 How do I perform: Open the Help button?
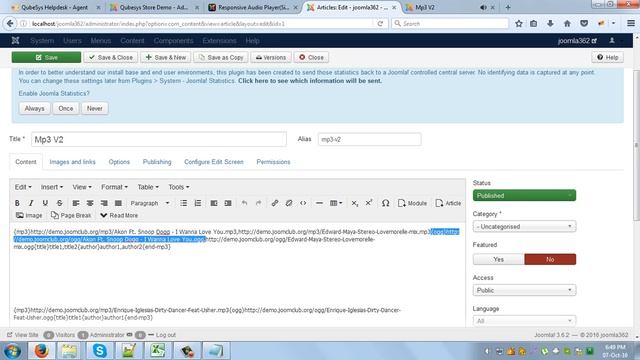click(607, 58)
